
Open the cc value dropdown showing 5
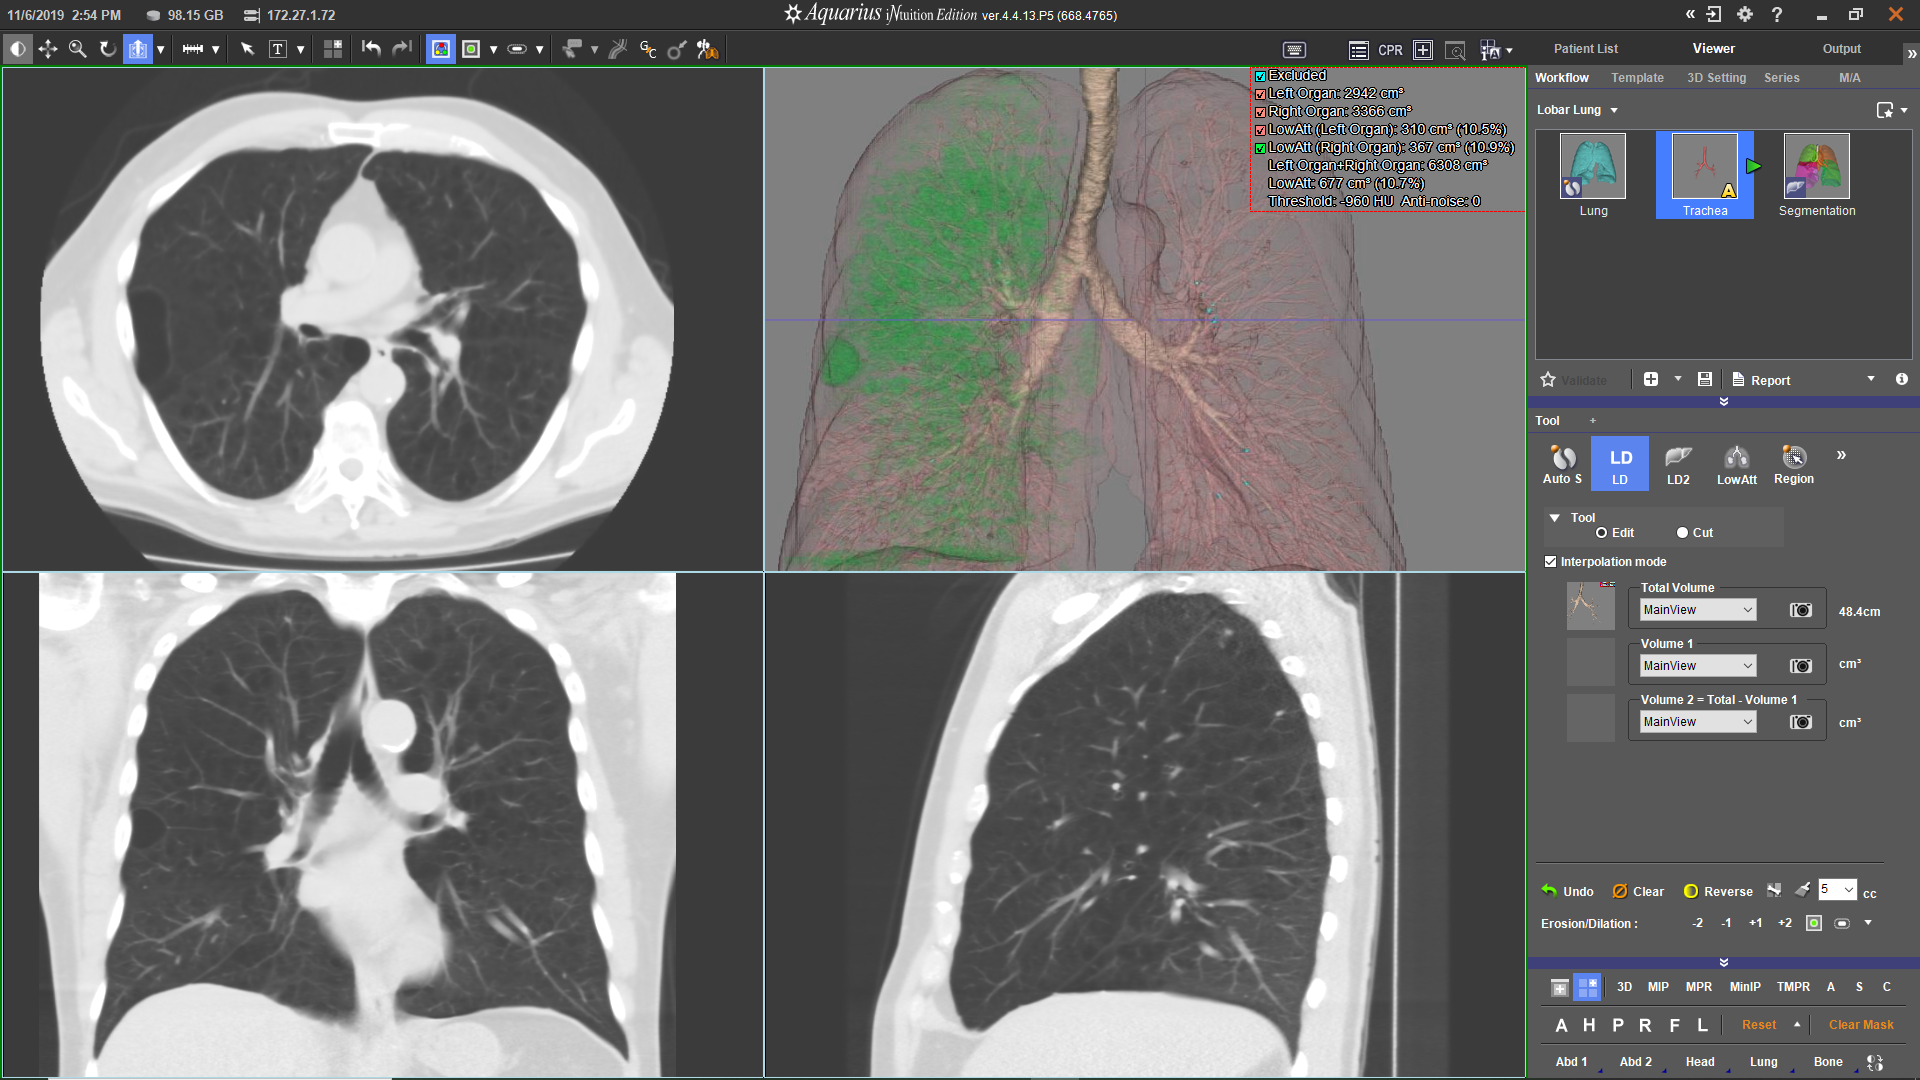pyautogui.click(x=1837, y=890)
